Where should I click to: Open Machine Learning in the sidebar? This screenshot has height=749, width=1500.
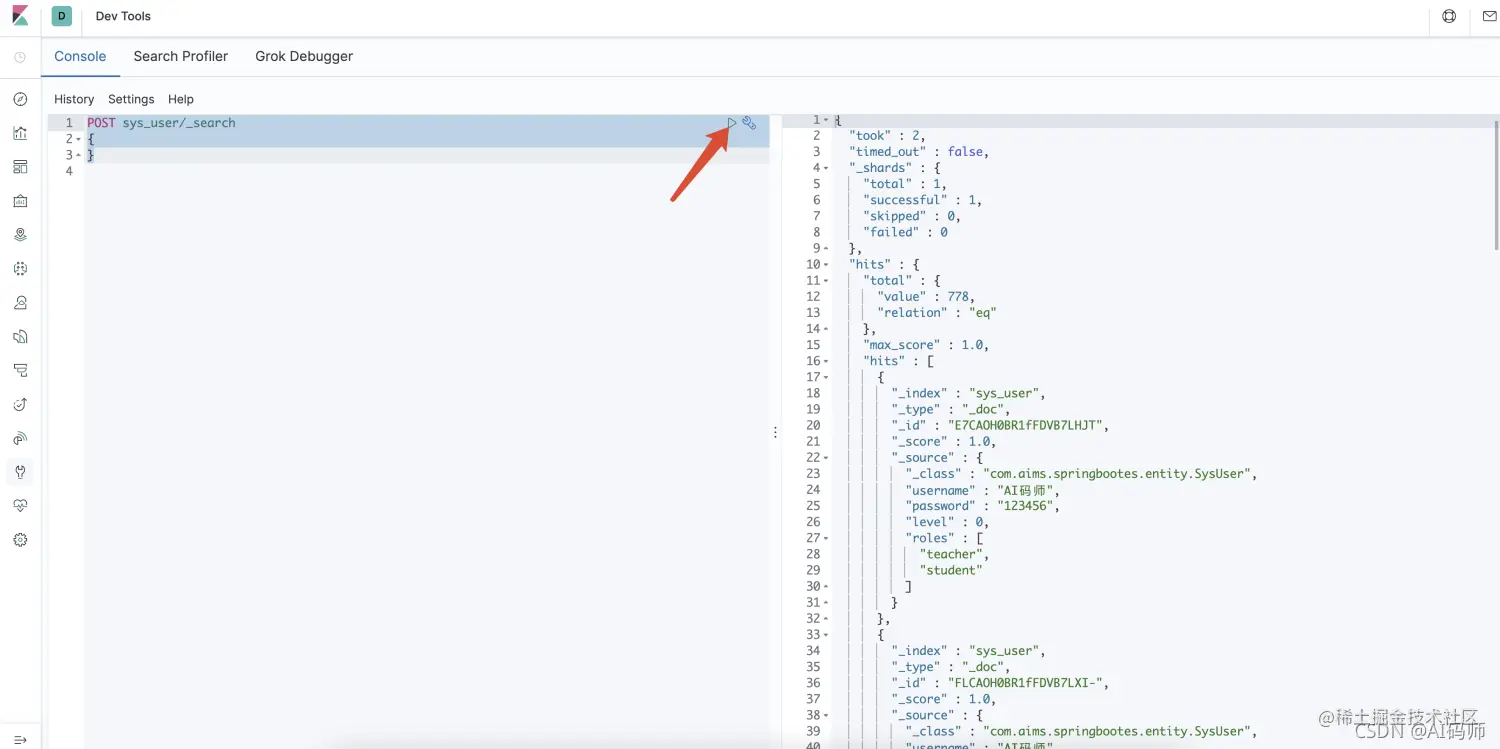tap(20, 269)
